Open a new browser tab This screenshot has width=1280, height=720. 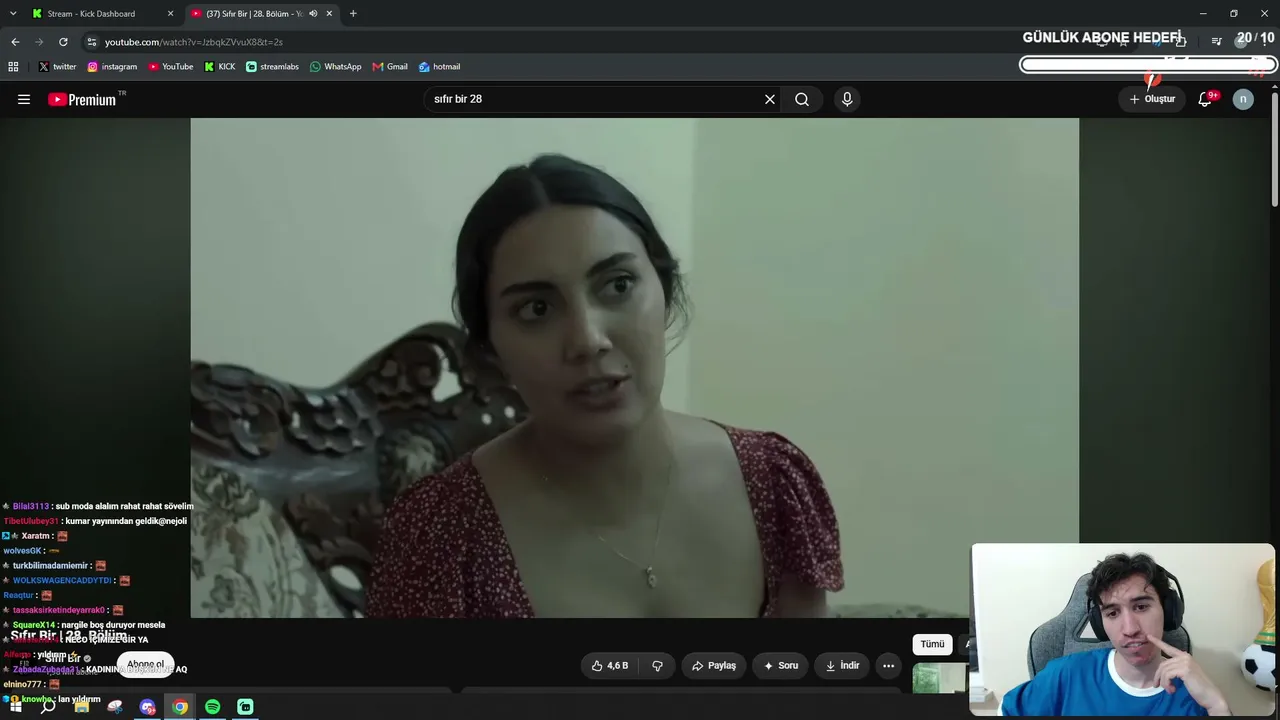[x=353, y=14]
